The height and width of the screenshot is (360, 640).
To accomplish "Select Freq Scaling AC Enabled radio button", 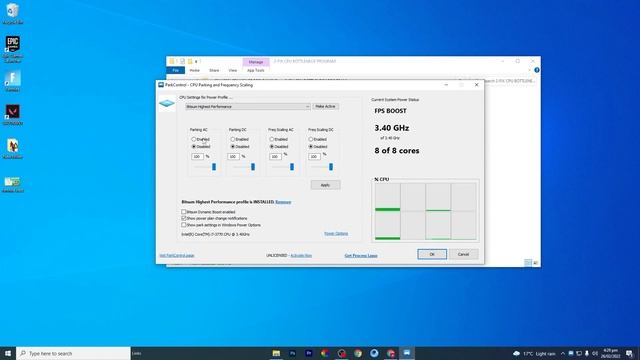I will click(271, 139).
